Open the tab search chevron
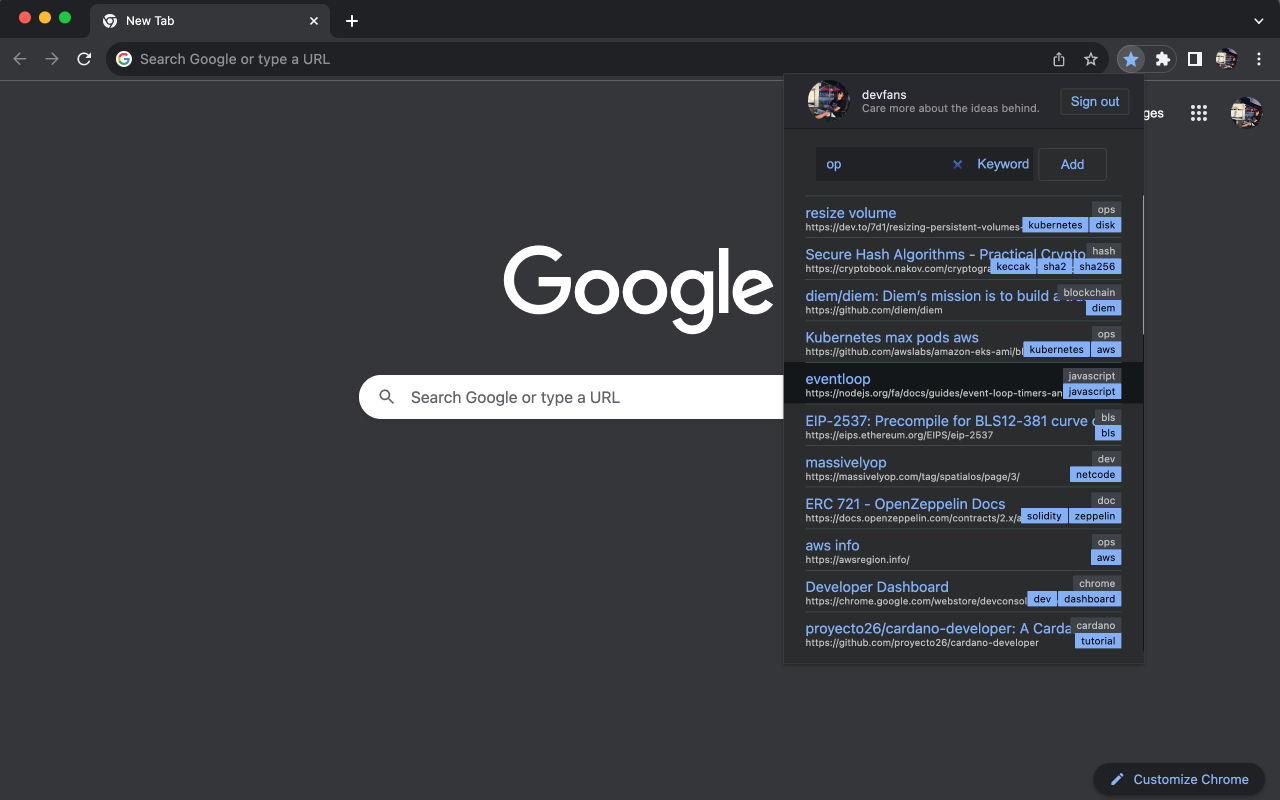 pyautogui.click(x=1259, y=21)
